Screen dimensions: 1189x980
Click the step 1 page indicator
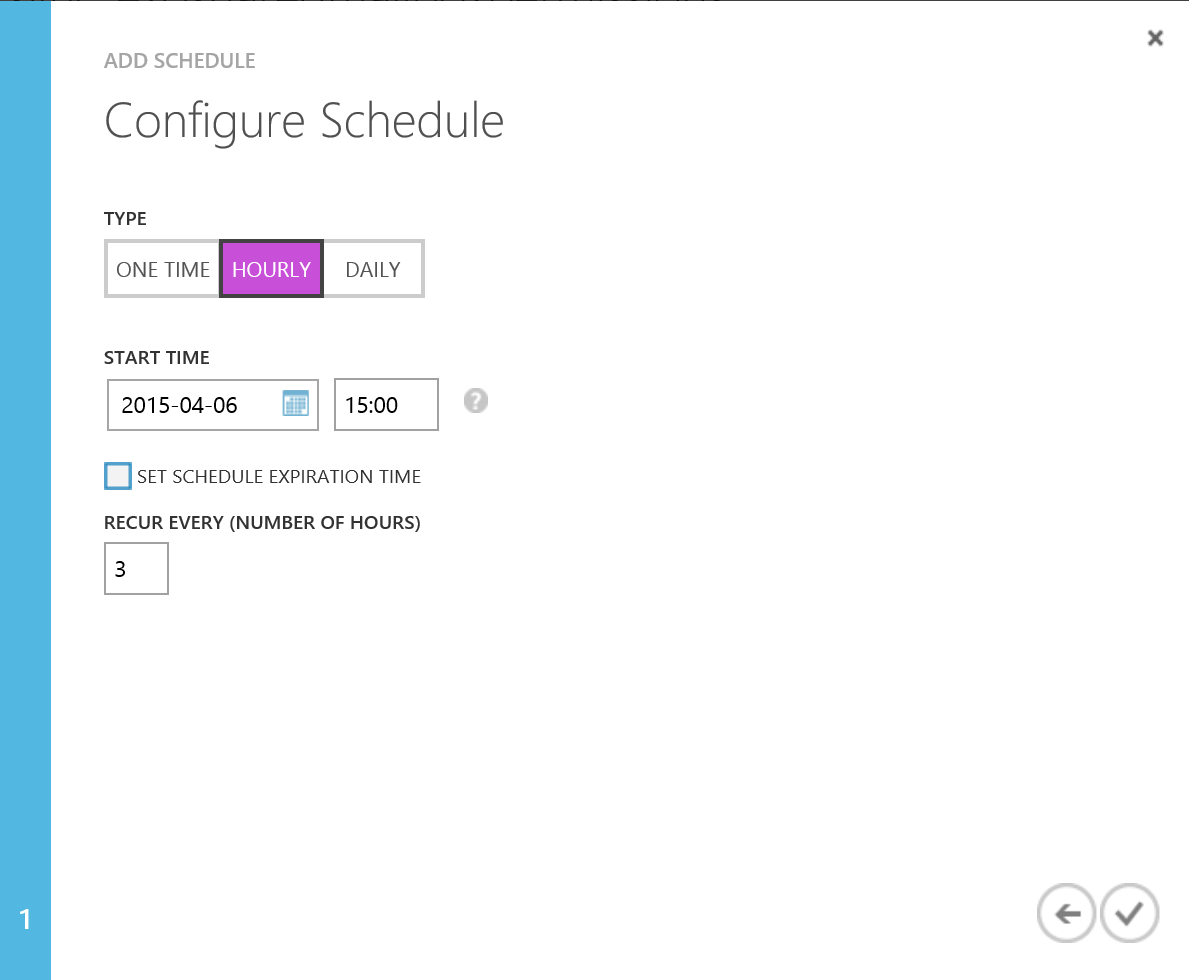25,919
